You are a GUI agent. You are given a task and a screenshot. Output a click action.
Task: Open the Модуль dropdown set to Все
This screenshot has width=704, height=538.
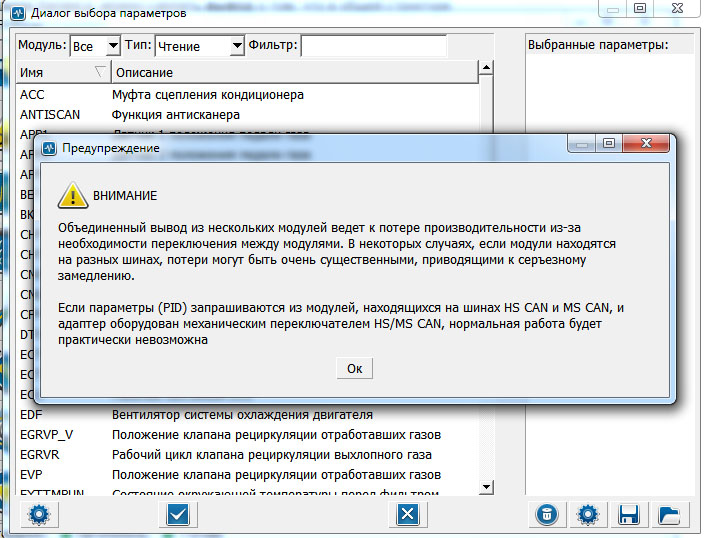pos(95,46)
